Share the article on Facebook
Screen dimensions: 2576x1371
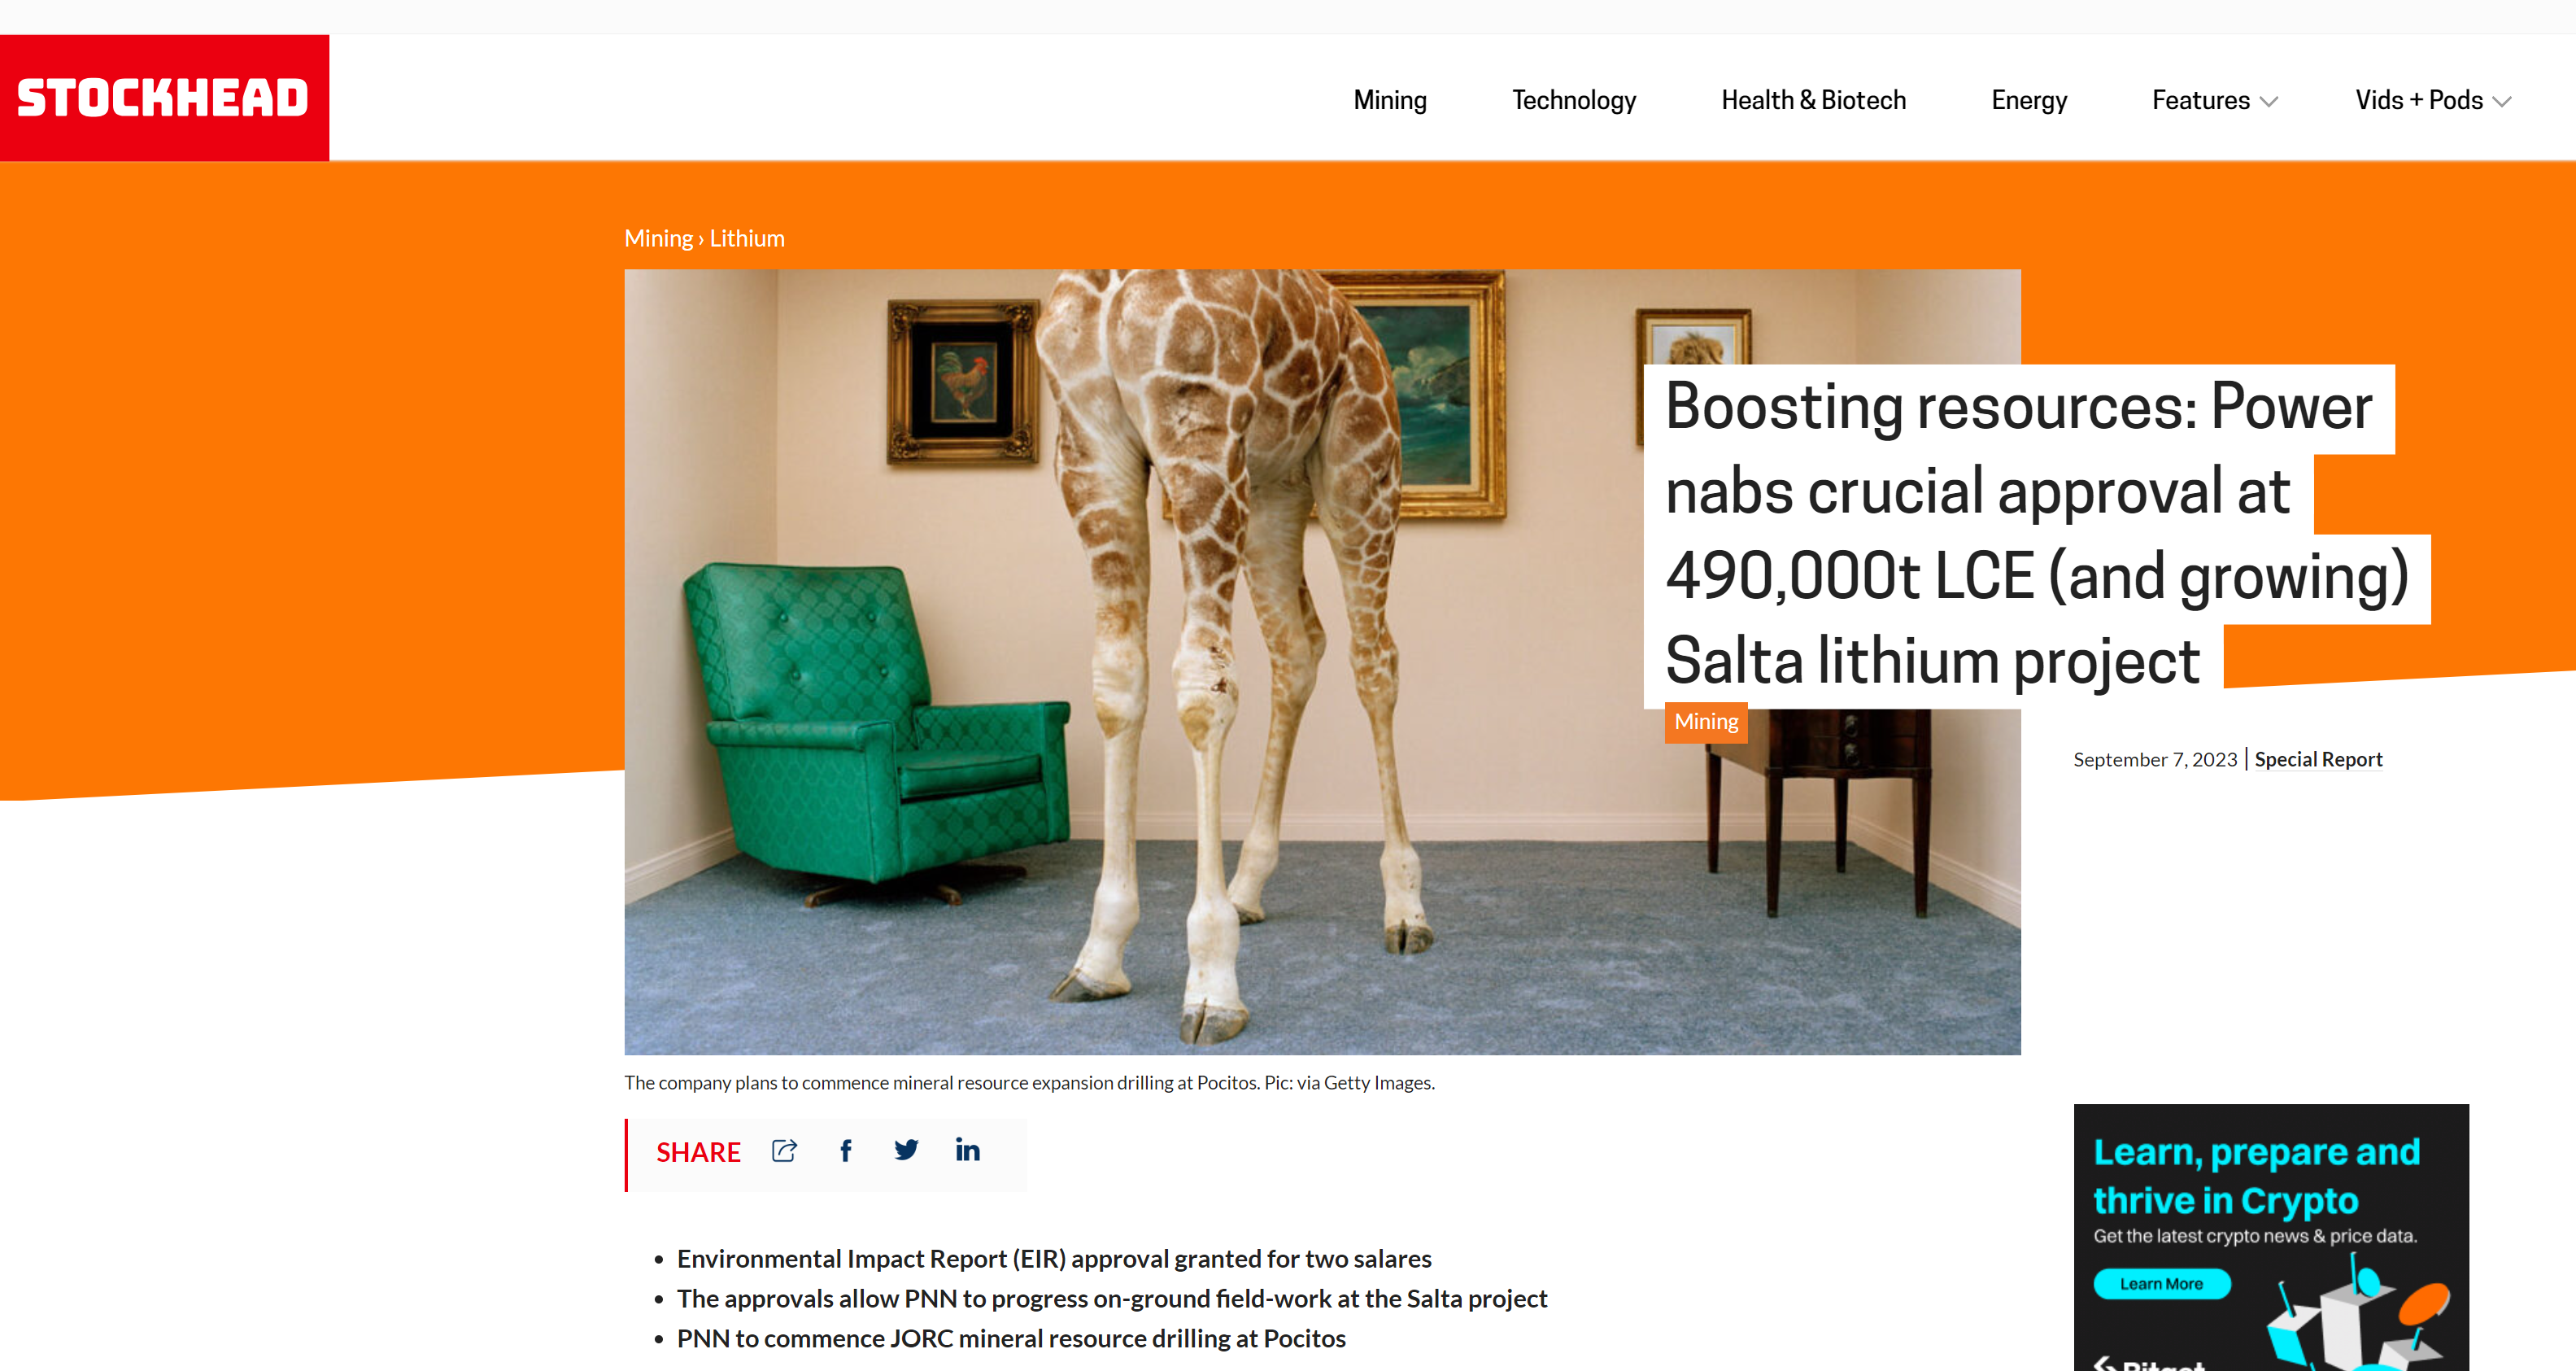pos(846,1151)
